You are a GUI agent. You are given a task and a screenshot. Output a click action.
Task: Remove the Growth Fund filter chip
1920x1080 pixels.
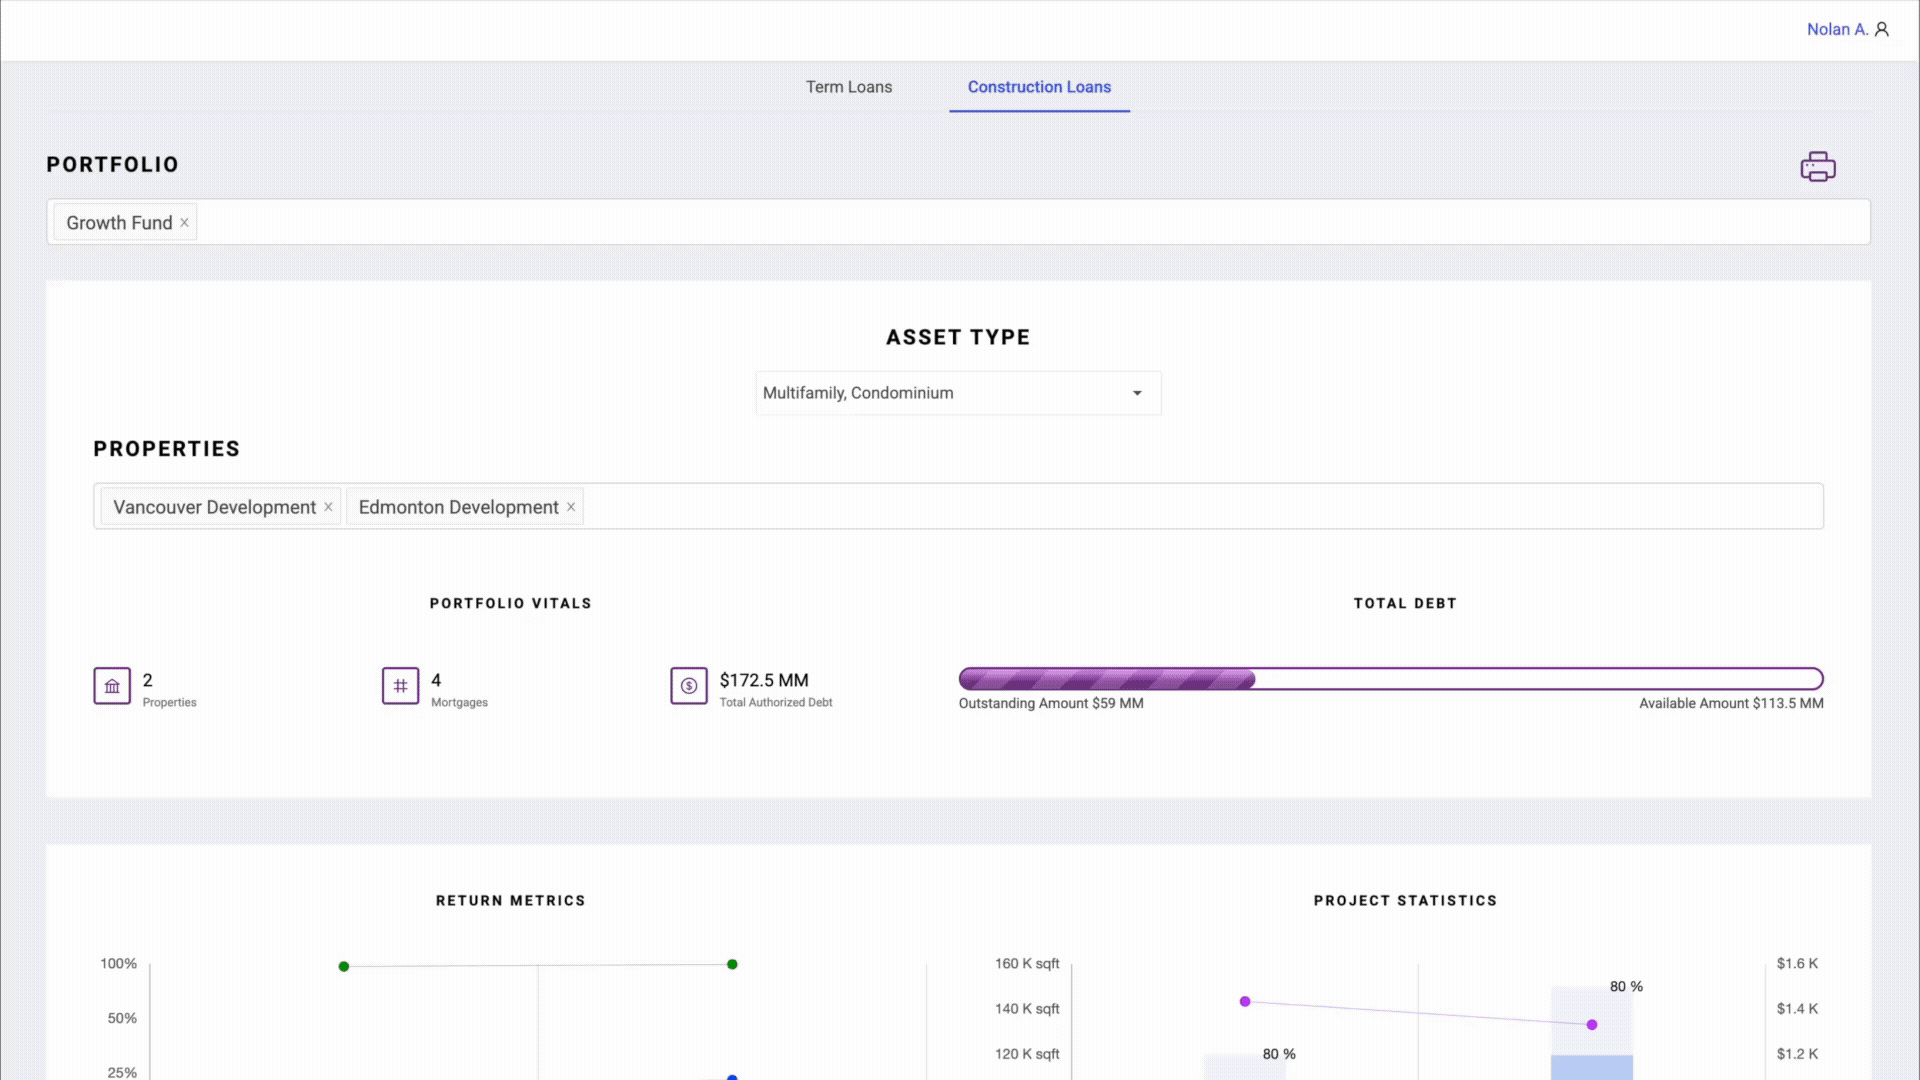click(x=184, y=222)
